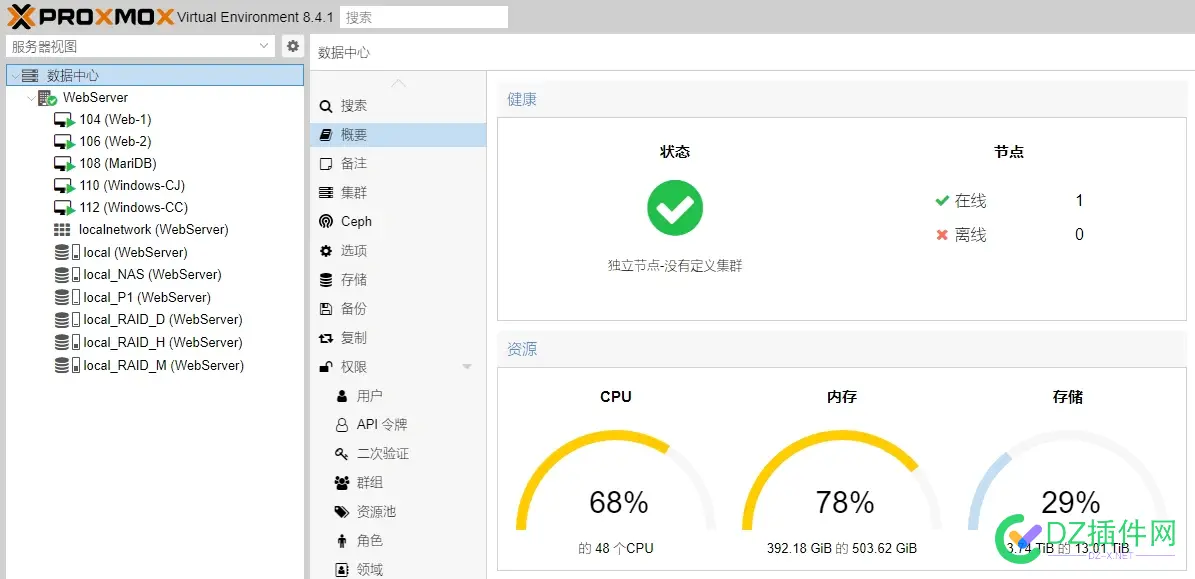The image size is (1195, 579).
Task: Collapse the WebServer node tree
Action: pyautogui.click(x=30, y=98)
